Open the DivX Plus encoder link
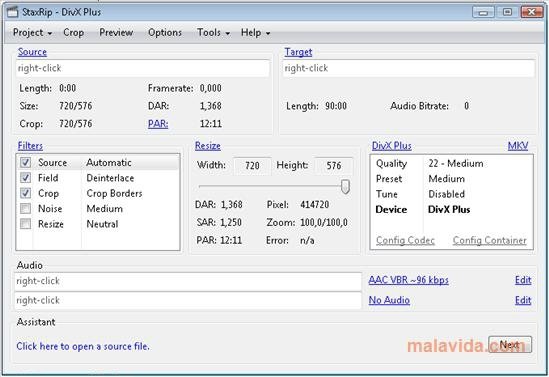The height and width of the screenshot is (377, 549). click(391, 146)
